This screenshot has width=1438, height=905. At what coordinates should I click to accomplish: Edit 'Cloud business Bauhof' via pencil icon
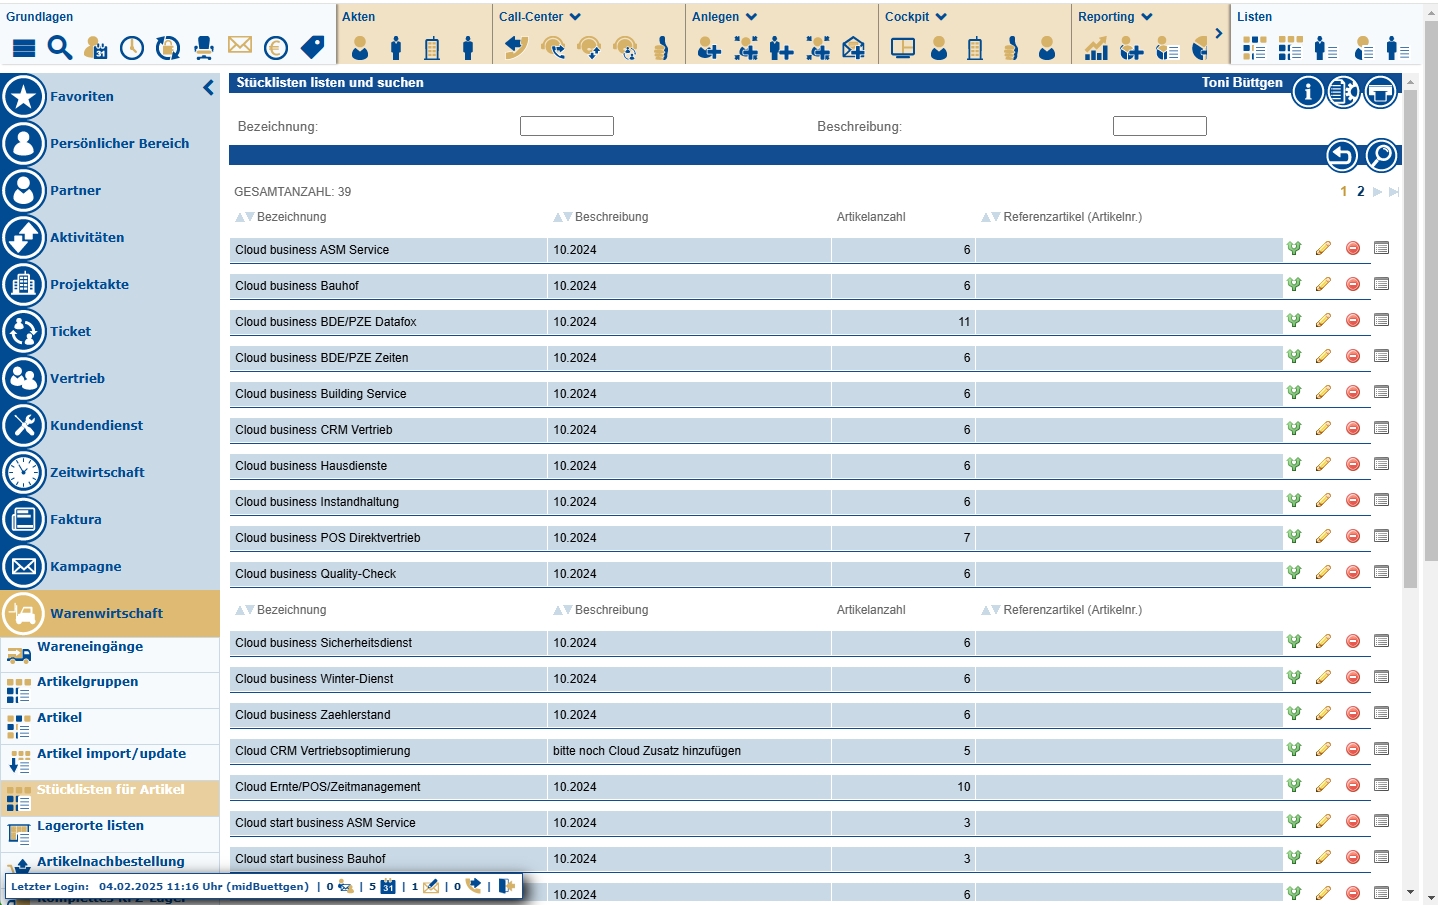(x=1323, y=283)
